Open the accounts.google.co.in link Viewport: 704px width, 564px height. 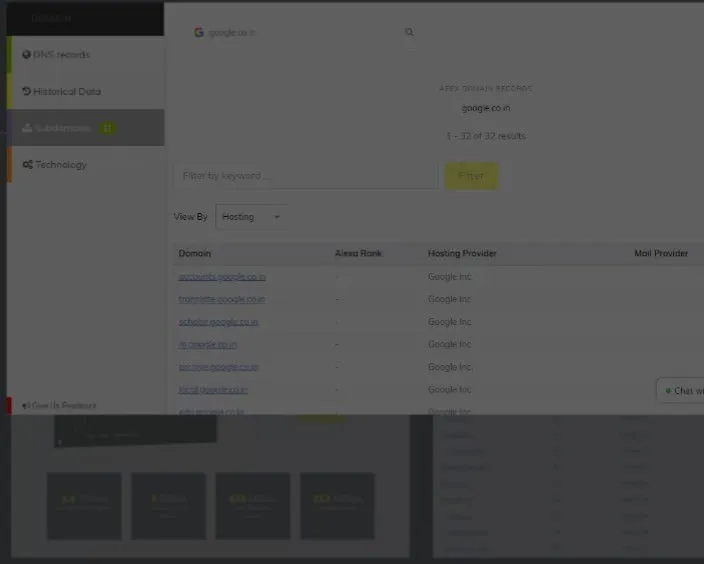(222, 277)
